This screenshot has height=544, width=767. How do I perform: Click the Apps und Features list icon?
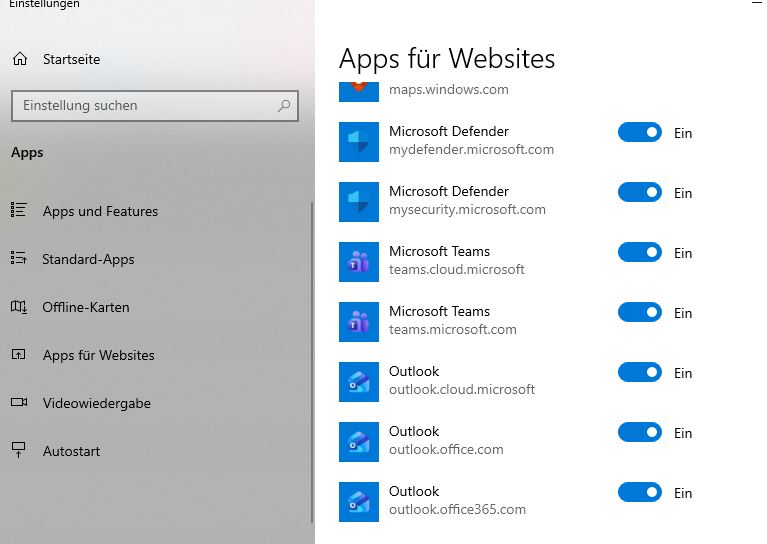coord(19,210)
